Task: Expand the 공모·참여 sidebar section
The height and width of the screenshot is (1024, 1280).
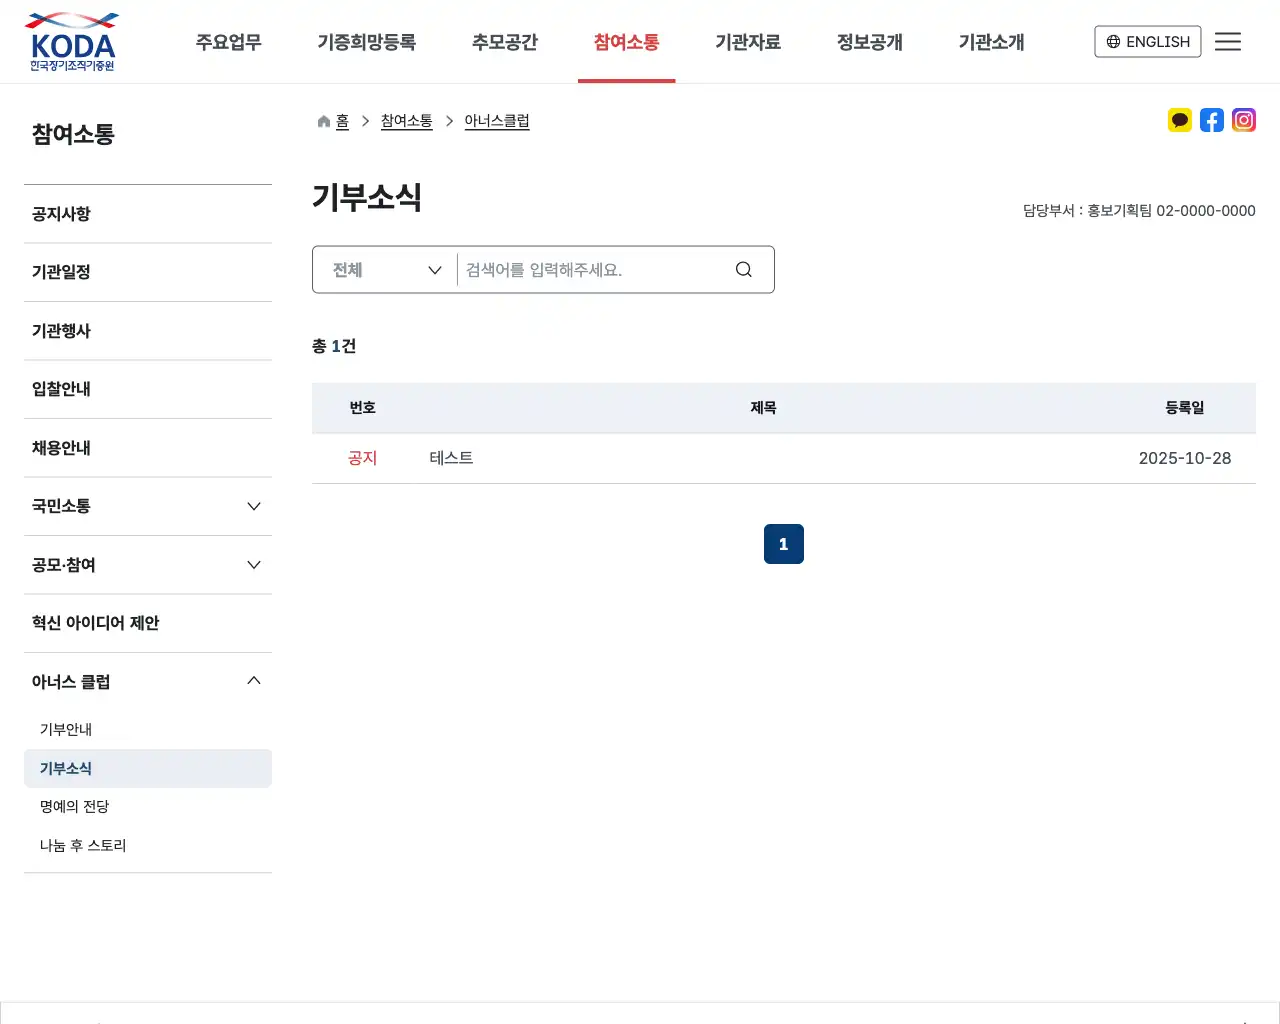Action: 148,564
